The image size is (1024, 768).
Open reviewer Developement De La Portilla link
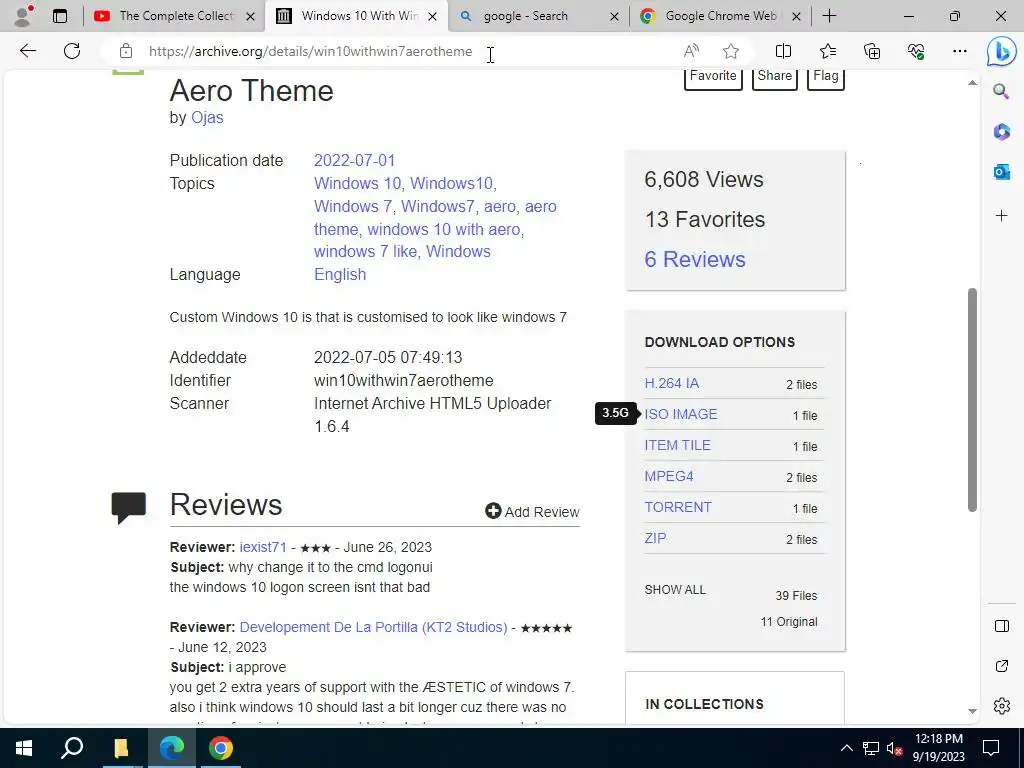coord(373,627)
